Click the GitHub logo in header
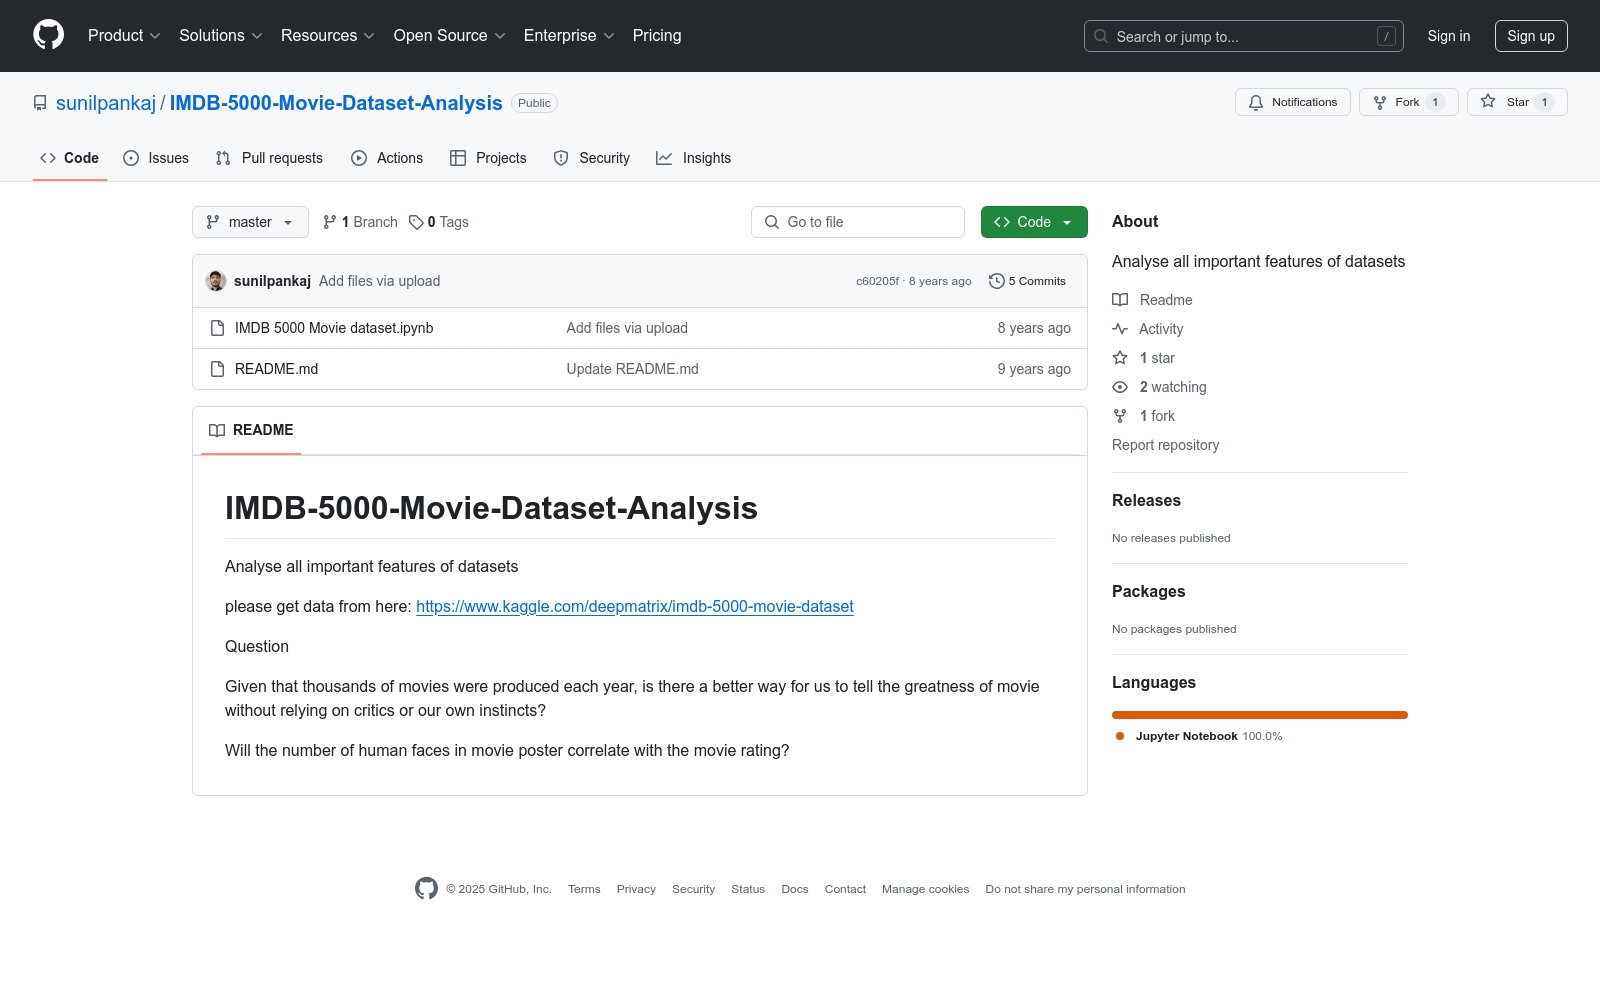Viewport: 1600px width, 1000px height. tap(48, 35)
